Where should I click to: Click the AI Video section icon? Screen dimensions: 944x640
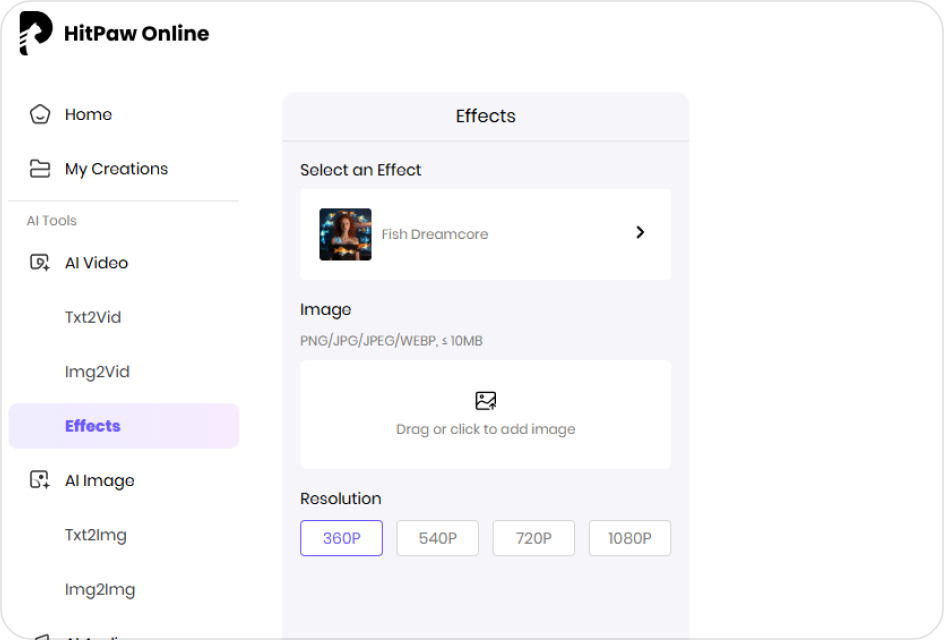click(40, 263)
